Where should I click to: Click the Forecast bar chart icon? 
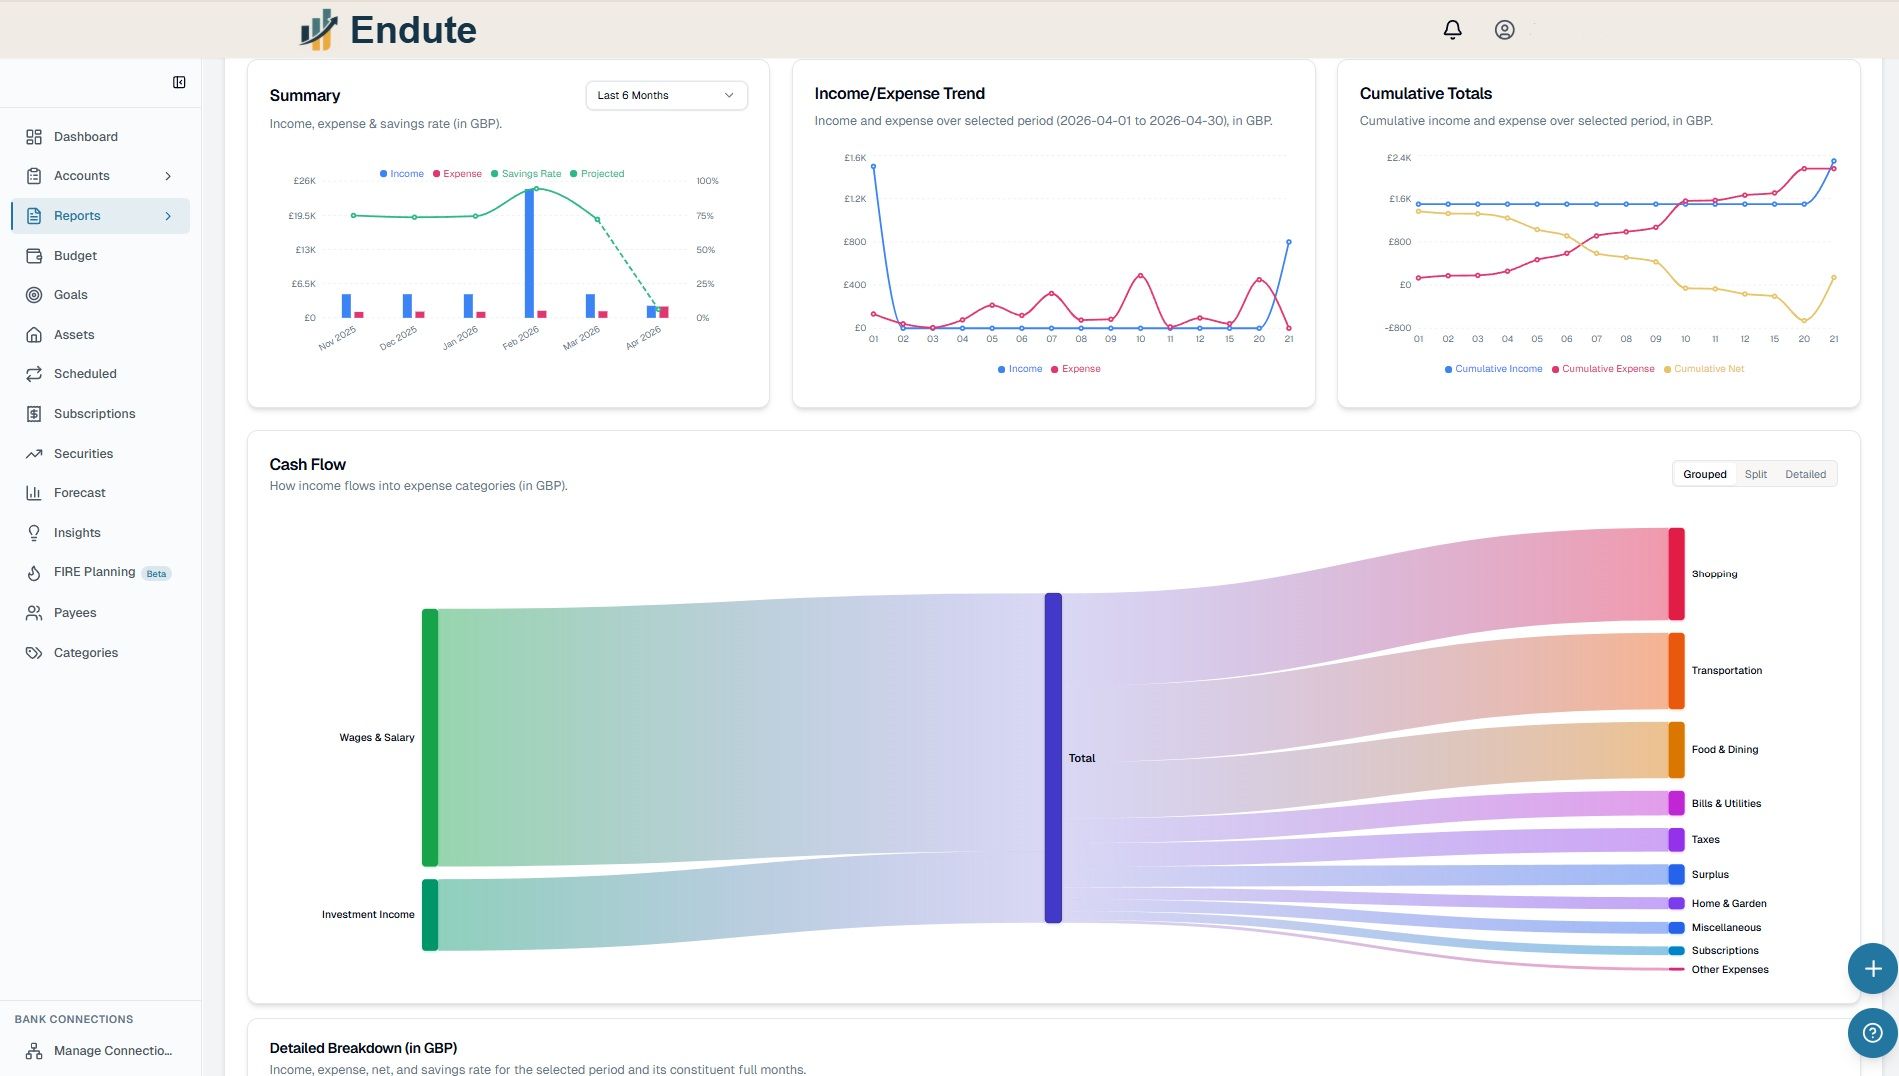coord(34,493)
